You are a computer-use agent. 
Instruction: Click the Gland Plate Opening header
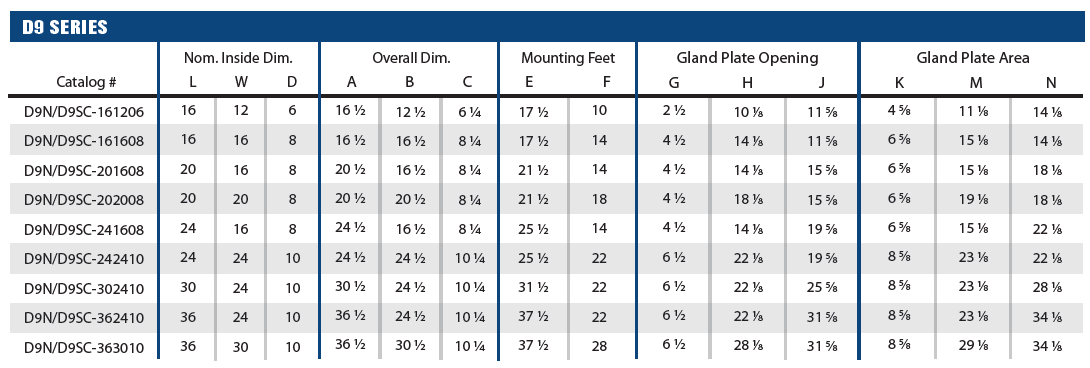tap(747, 58)
